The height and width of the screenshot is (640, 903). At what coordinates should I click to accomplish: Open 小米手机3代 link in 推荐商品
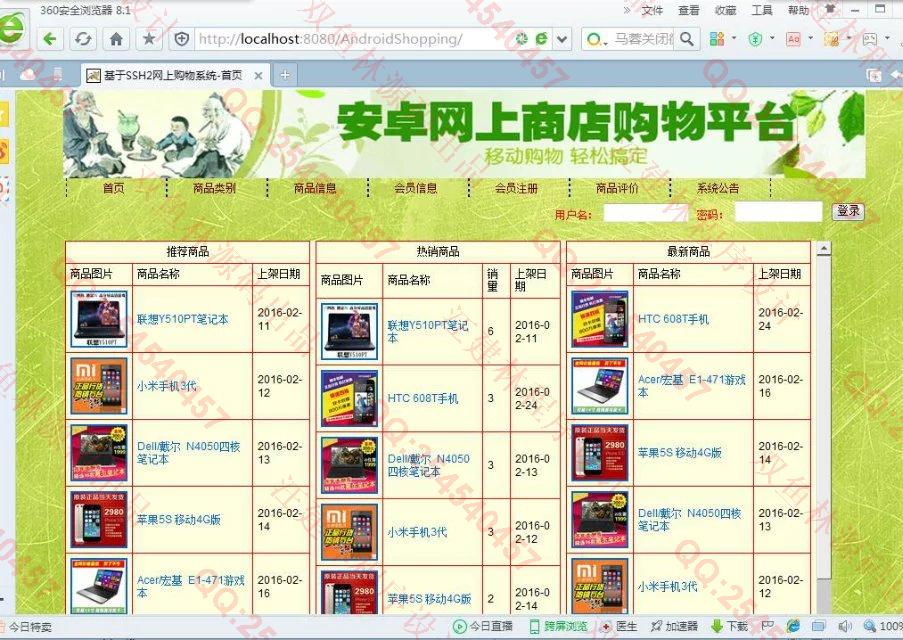coord(166,386)
